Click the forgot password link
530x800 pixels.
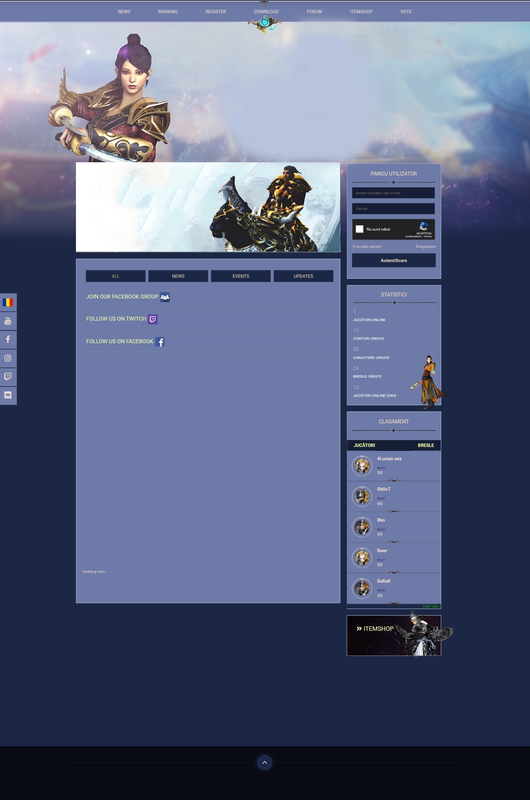[x=367, y=247]
